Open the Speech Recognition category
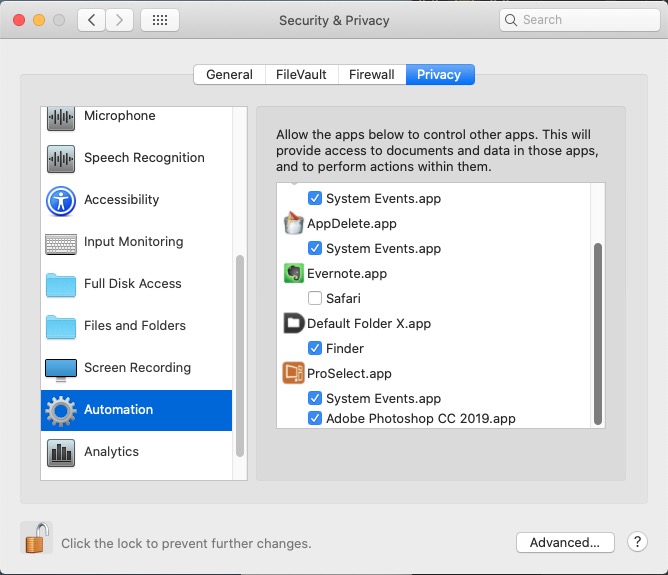Image resolution: width=668 pixels, height=575 pixels. coord(143,158)
